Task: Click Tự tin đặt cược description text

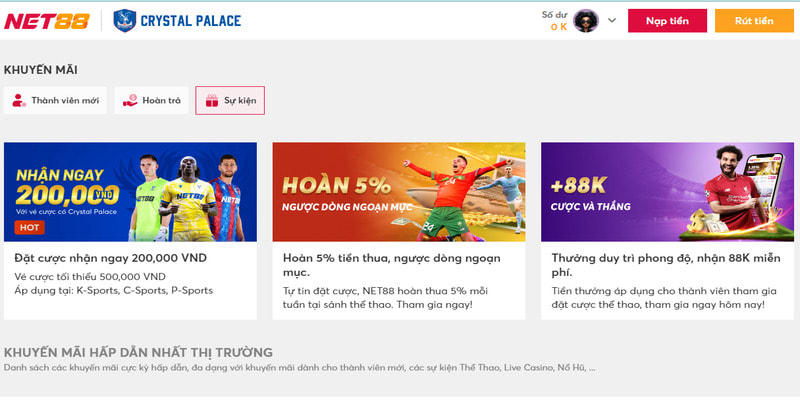Action: point(386,298)
